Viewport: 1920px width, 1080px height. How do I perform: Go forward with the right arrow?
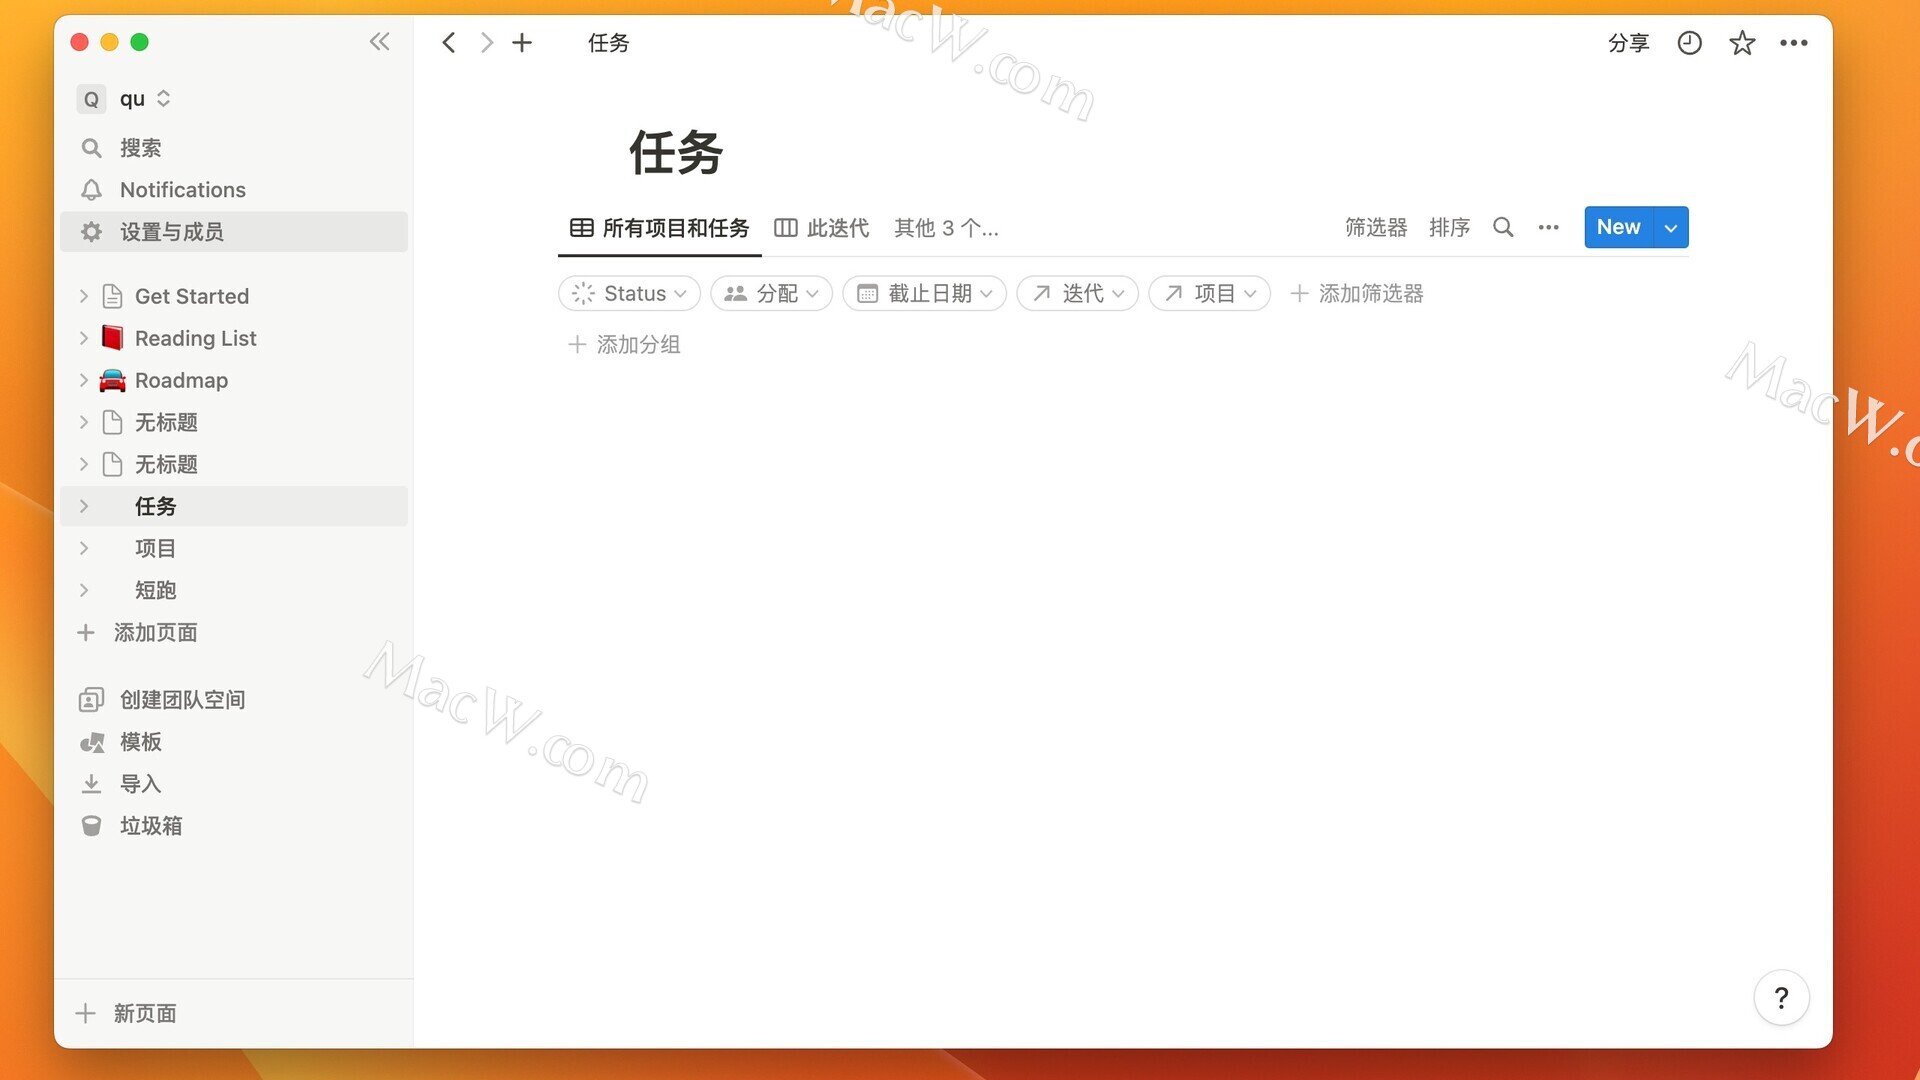(x=486, y=43)
